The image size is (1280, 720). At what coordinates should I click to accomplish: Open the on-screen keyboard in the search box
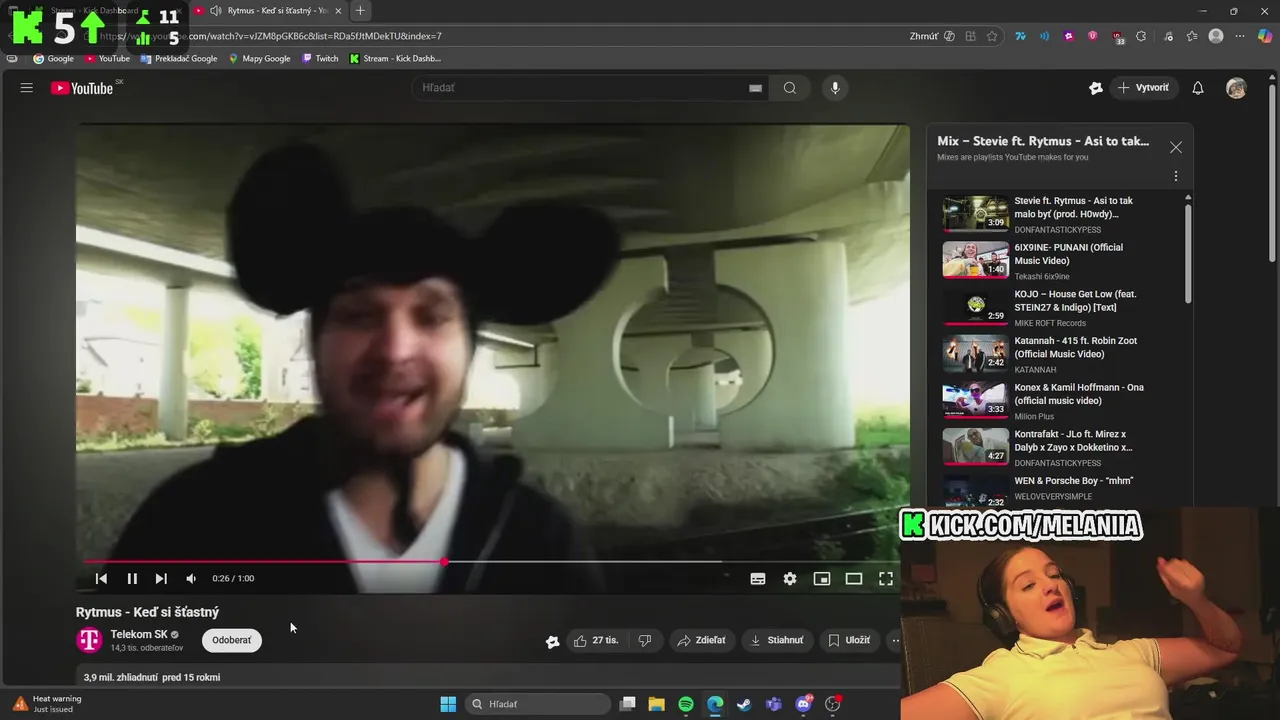(x=755, y=88)
